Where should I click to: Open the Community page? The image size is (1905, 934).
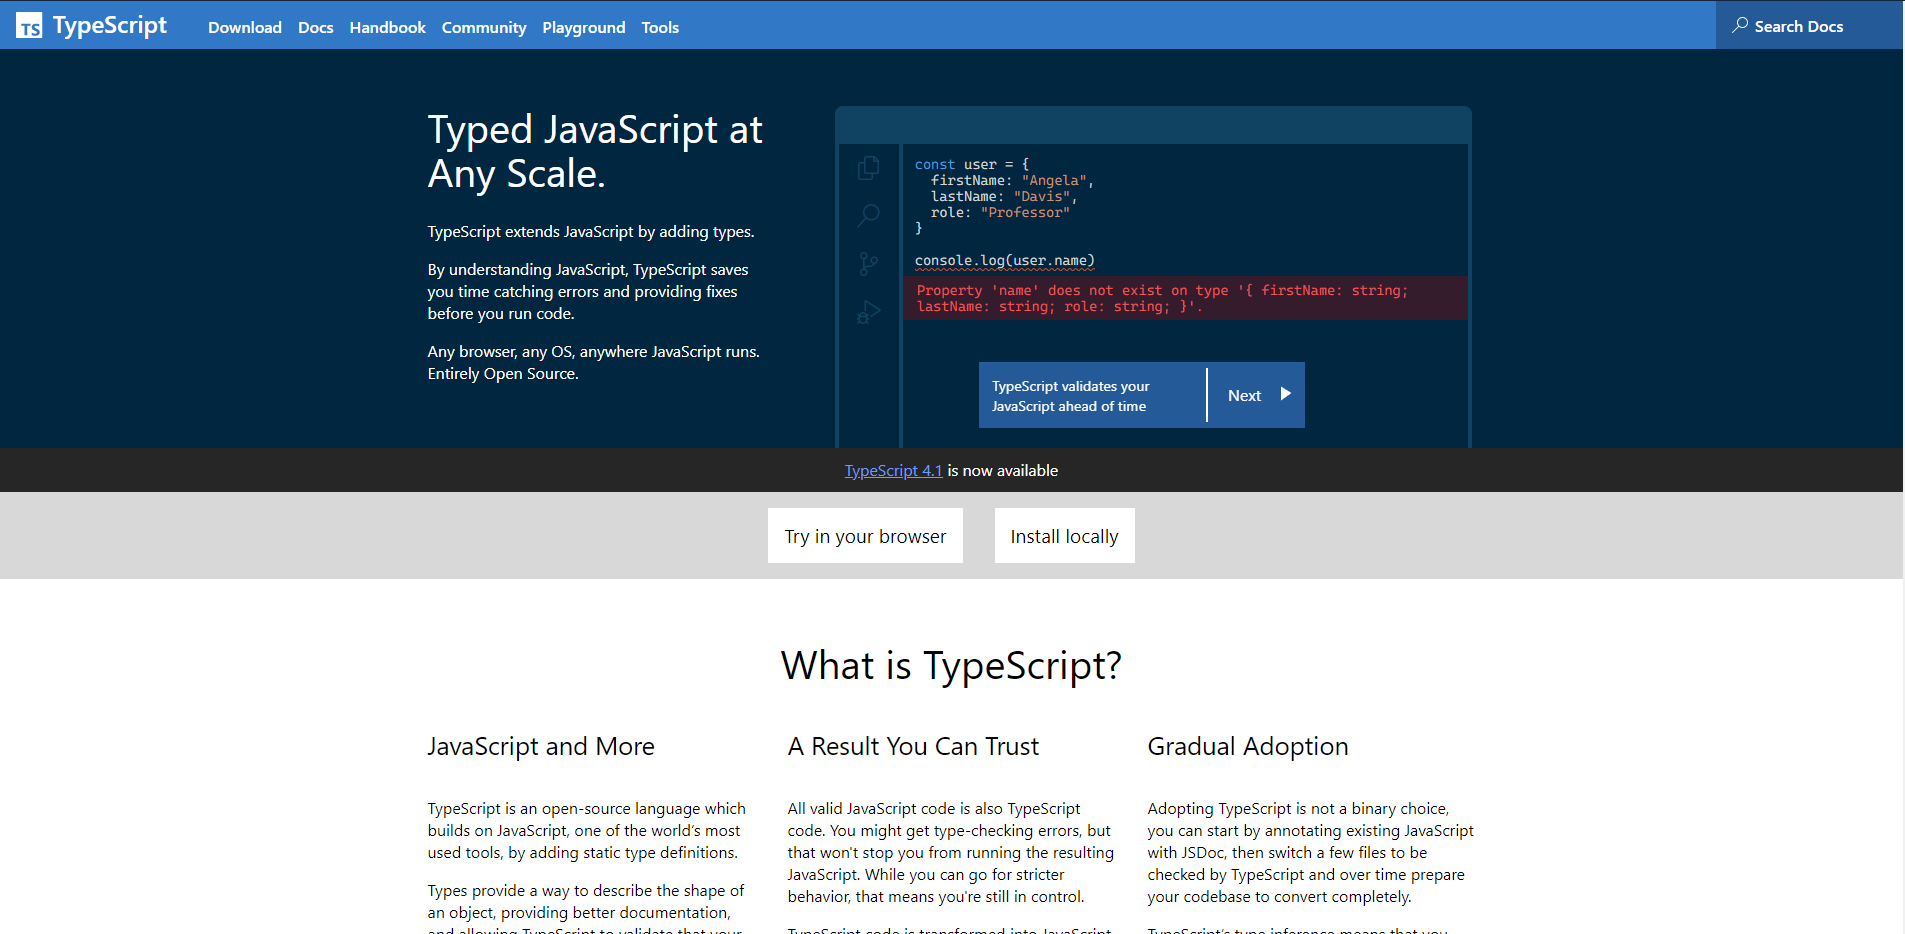tap(484, 27)
